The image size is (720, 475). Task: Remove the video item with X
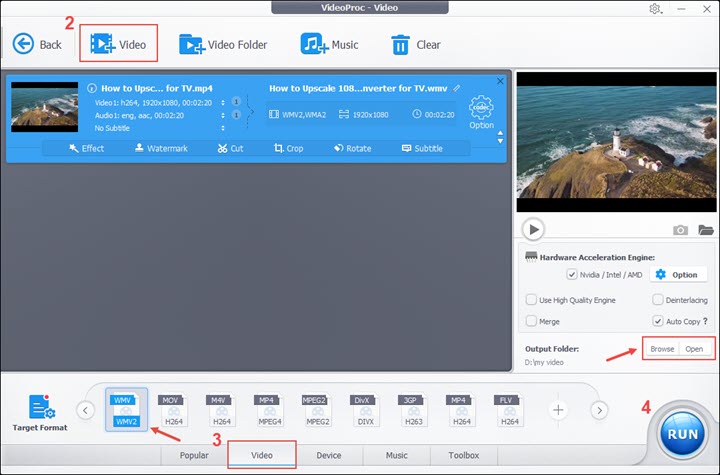tap(500, 81)
